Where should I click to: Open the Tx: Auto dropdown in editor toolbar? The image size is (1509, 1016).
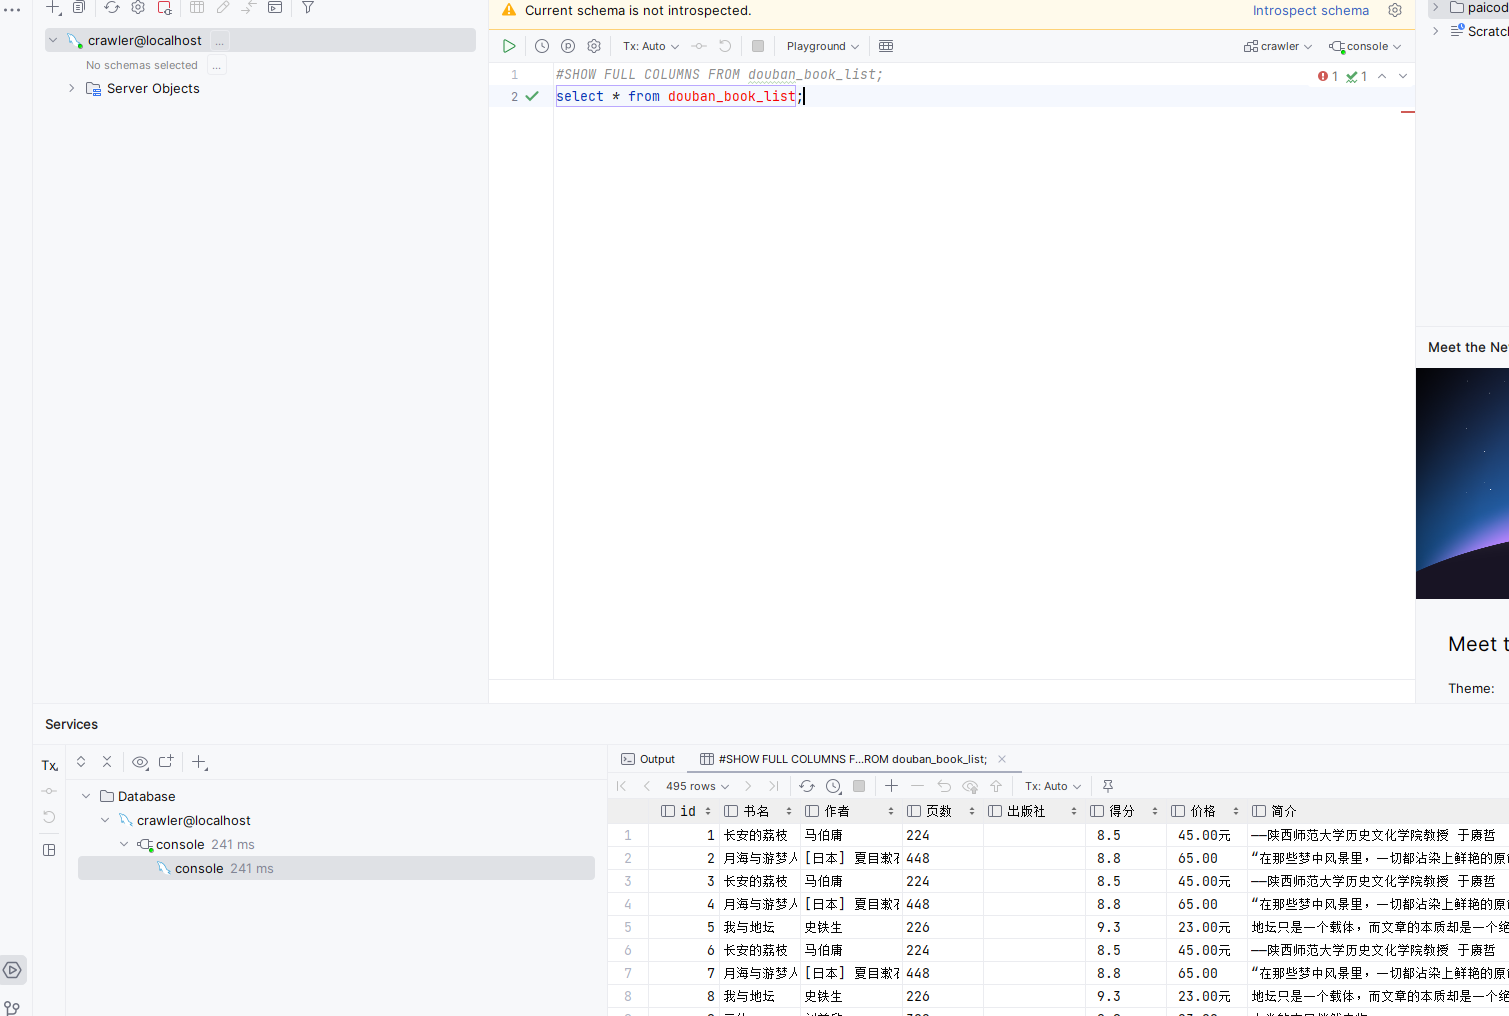tap(651, 46)
